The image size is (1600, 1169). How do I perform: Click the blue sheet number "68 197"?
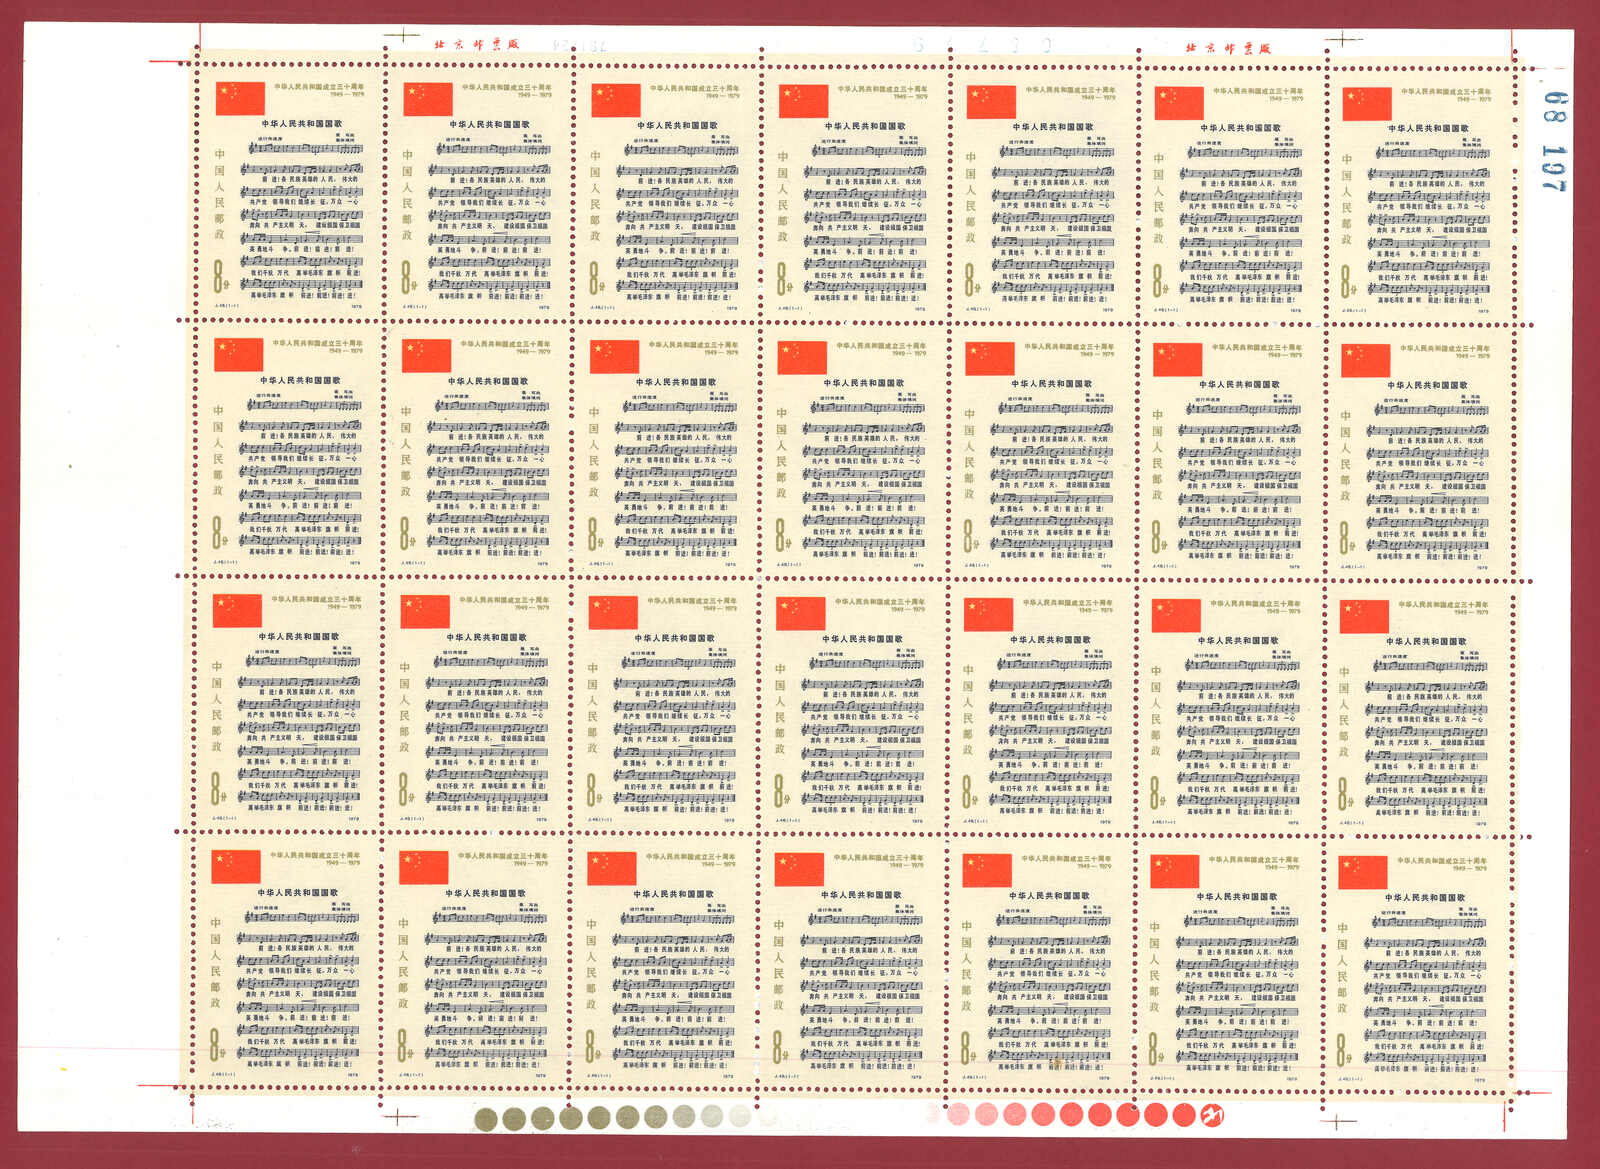(1554, 141)
